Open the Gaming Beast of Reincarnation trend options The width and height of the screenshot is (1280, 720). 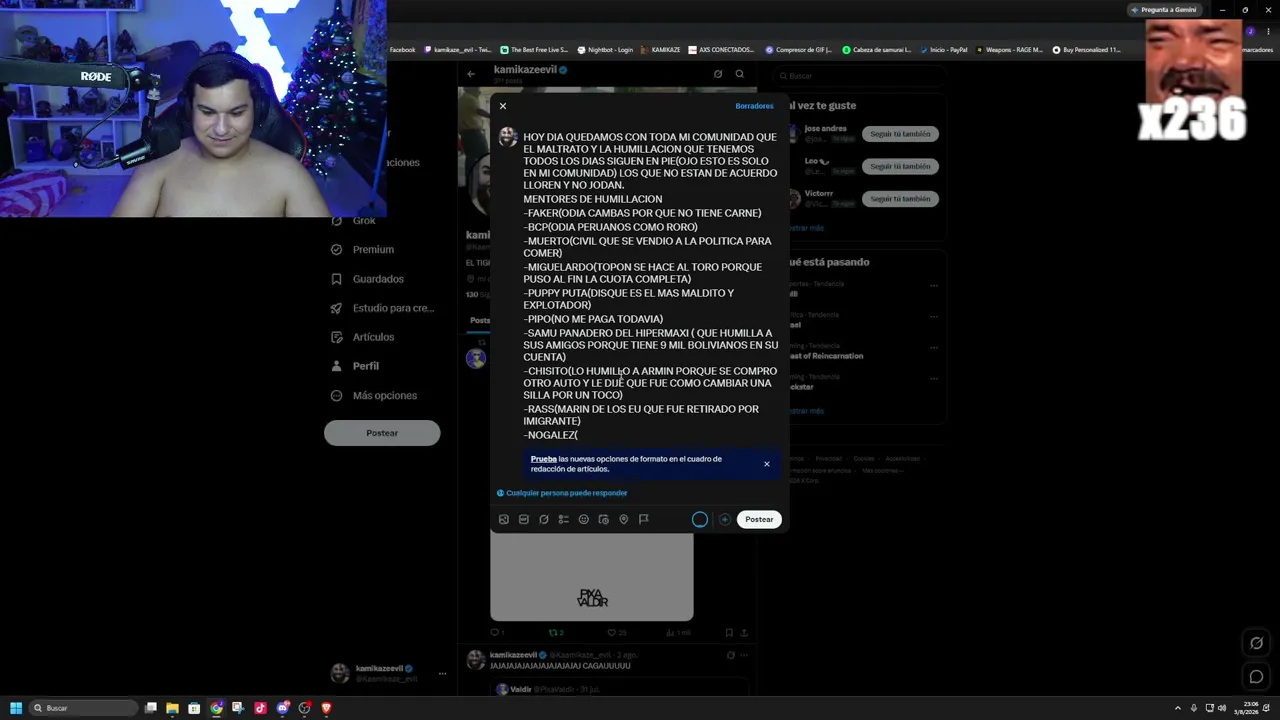[934, 347]
